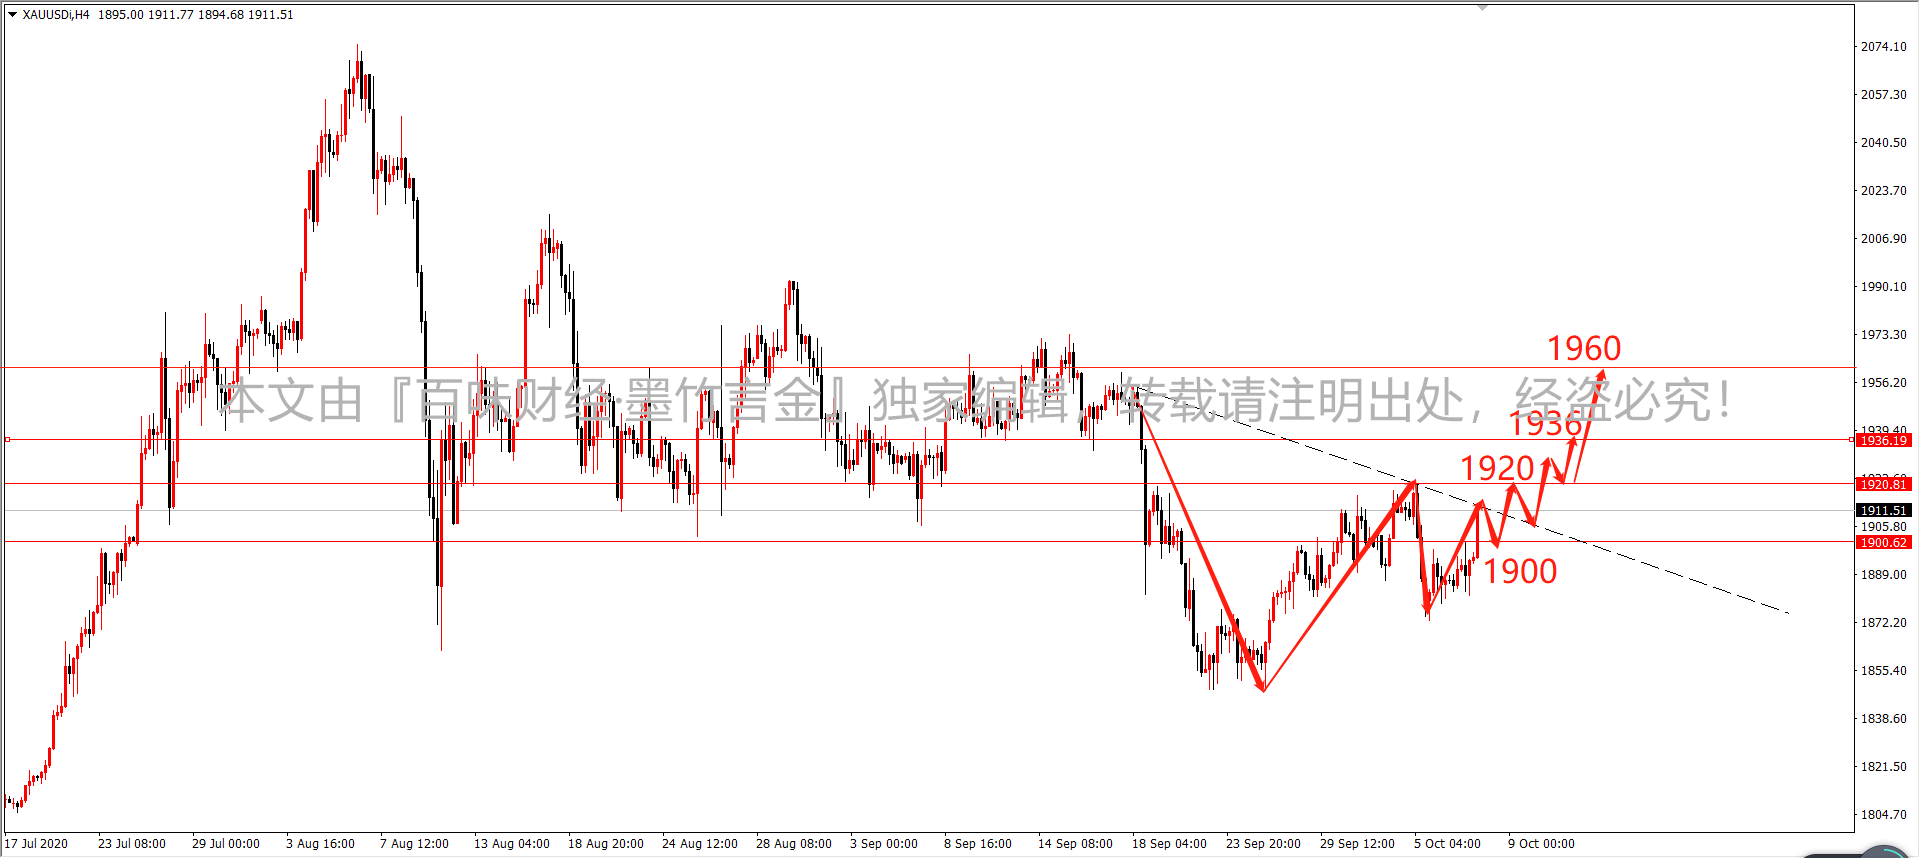Select the left handle of 1936 horizontal line
1920x858 pixels.
coord(7,440)
